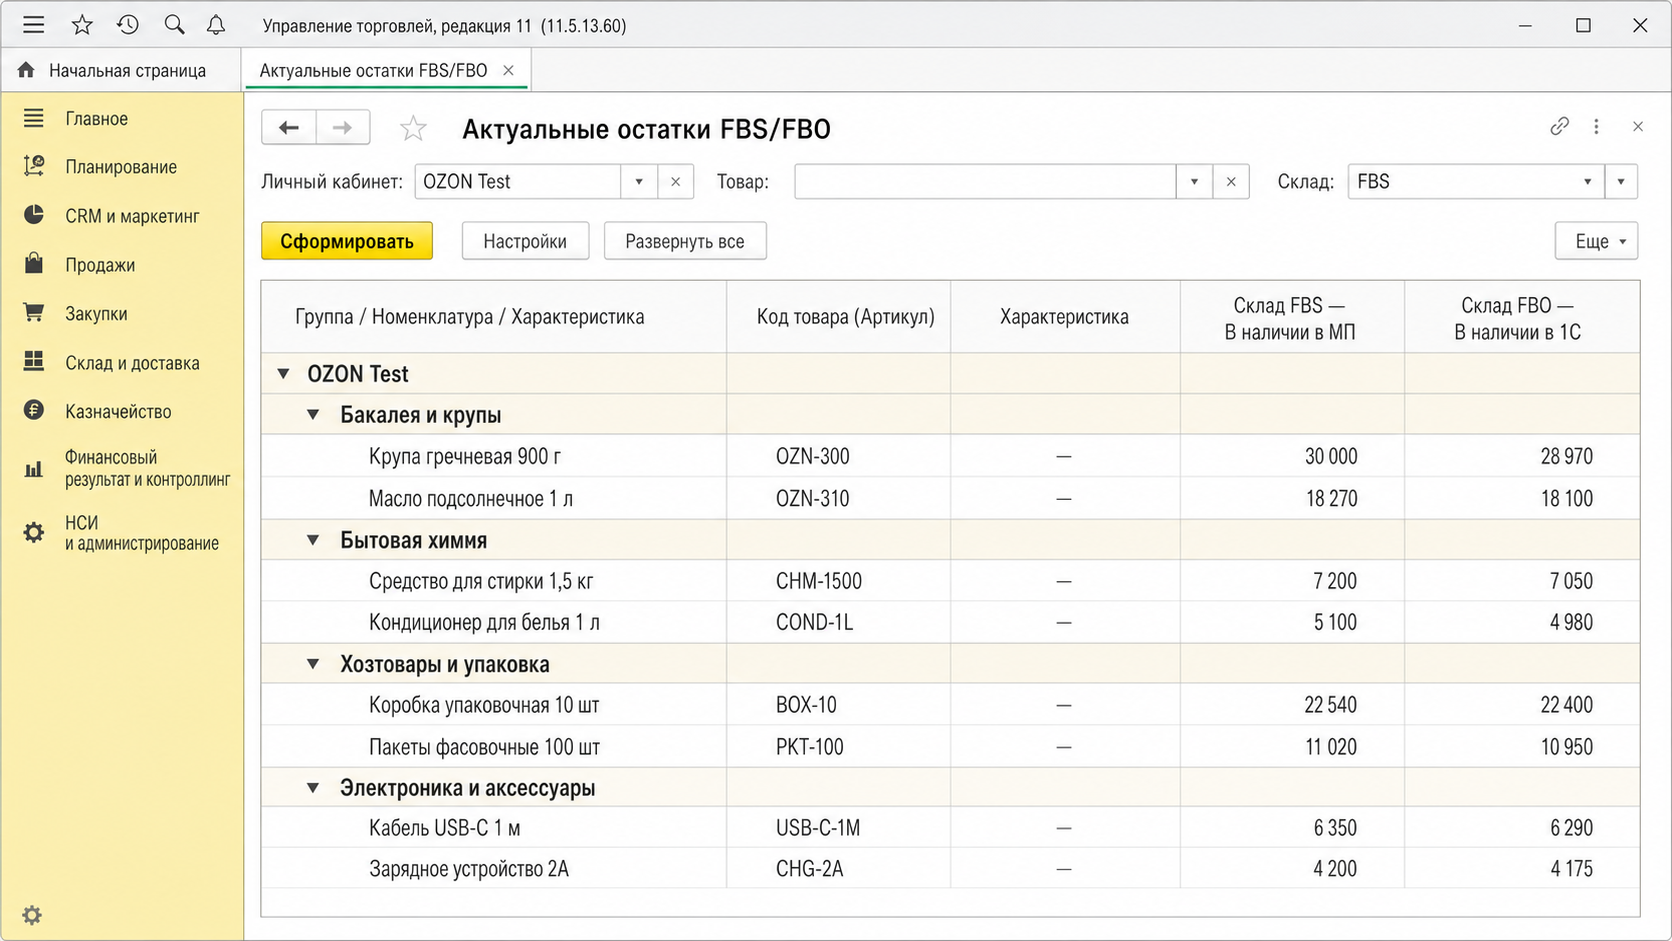Open notifications bell
The width and height of the screenshot is (1672, 941).
tap(216, 25)
